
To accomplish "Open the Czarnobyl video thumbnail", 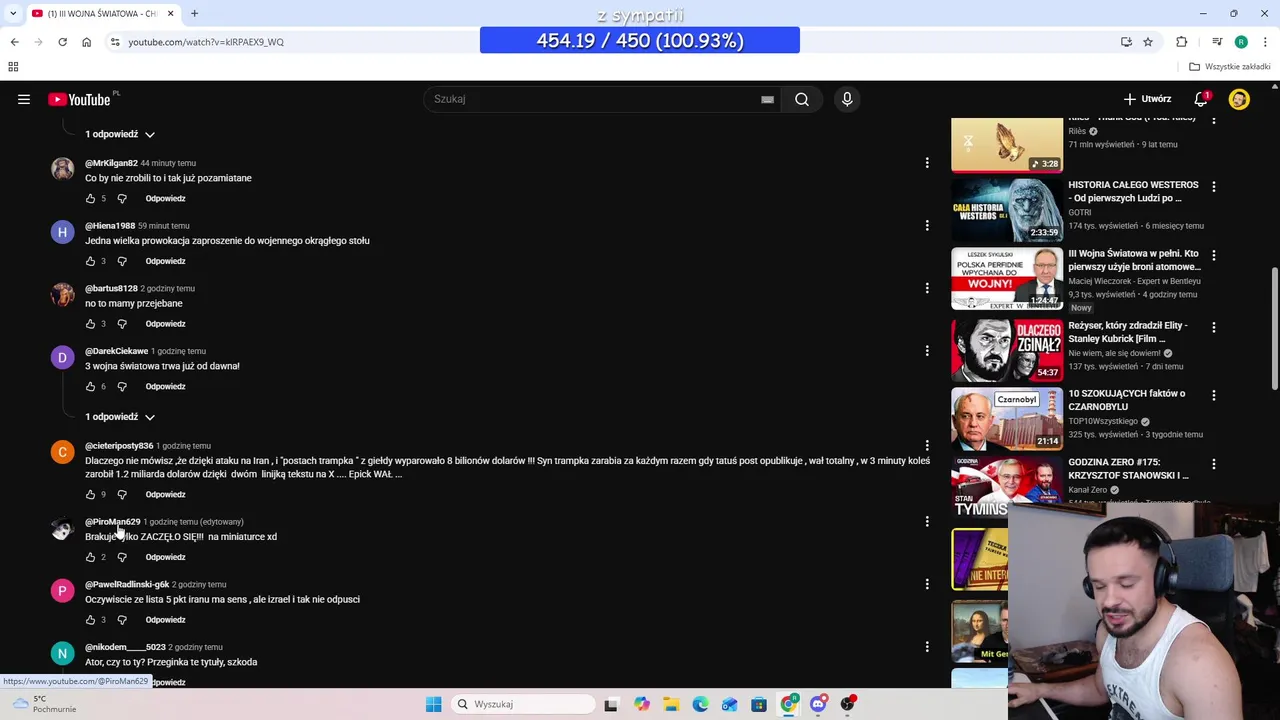I will point(1007,418).
